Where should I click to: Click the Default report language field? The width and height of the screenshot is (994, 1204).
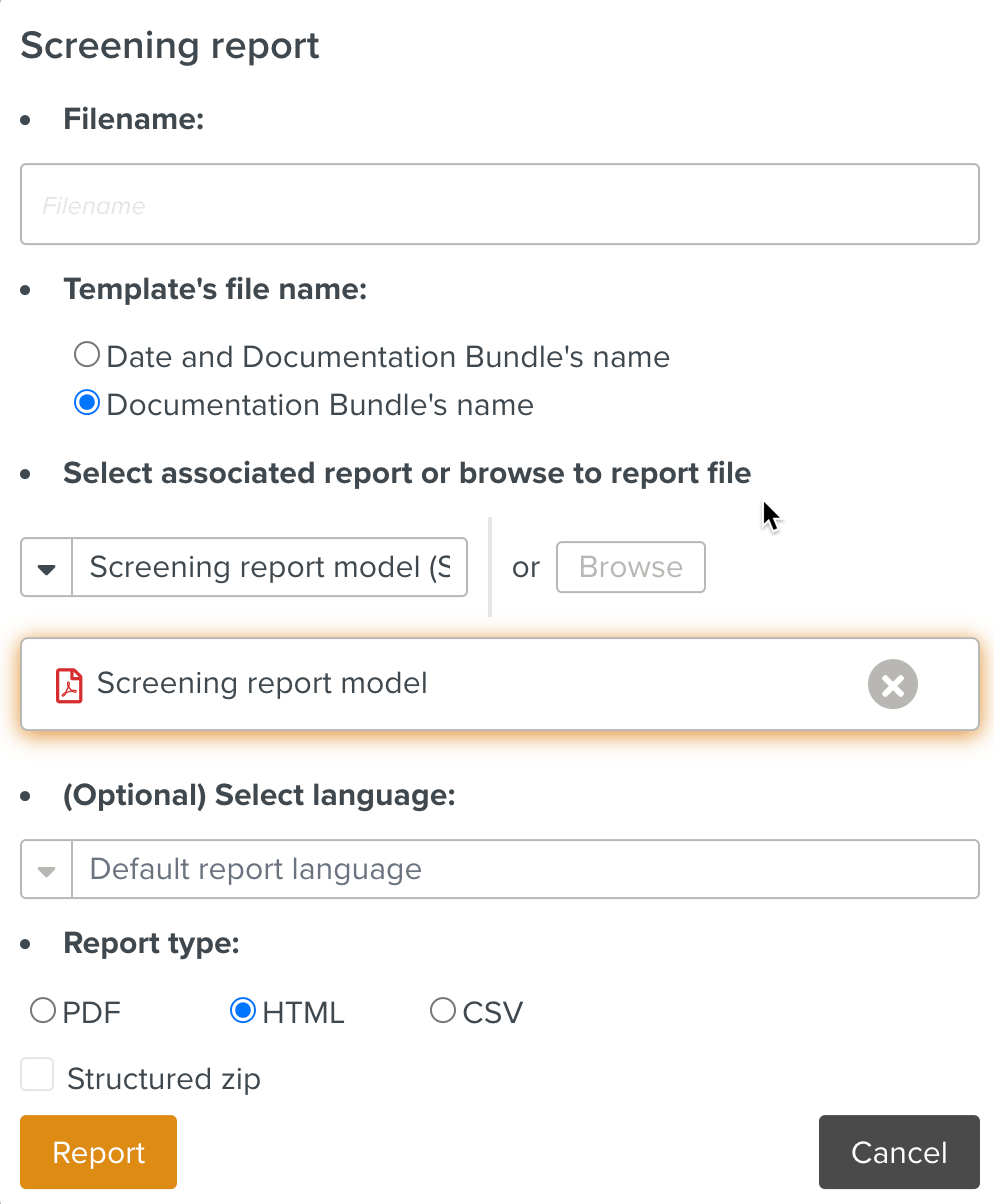[x=524, y=870]
